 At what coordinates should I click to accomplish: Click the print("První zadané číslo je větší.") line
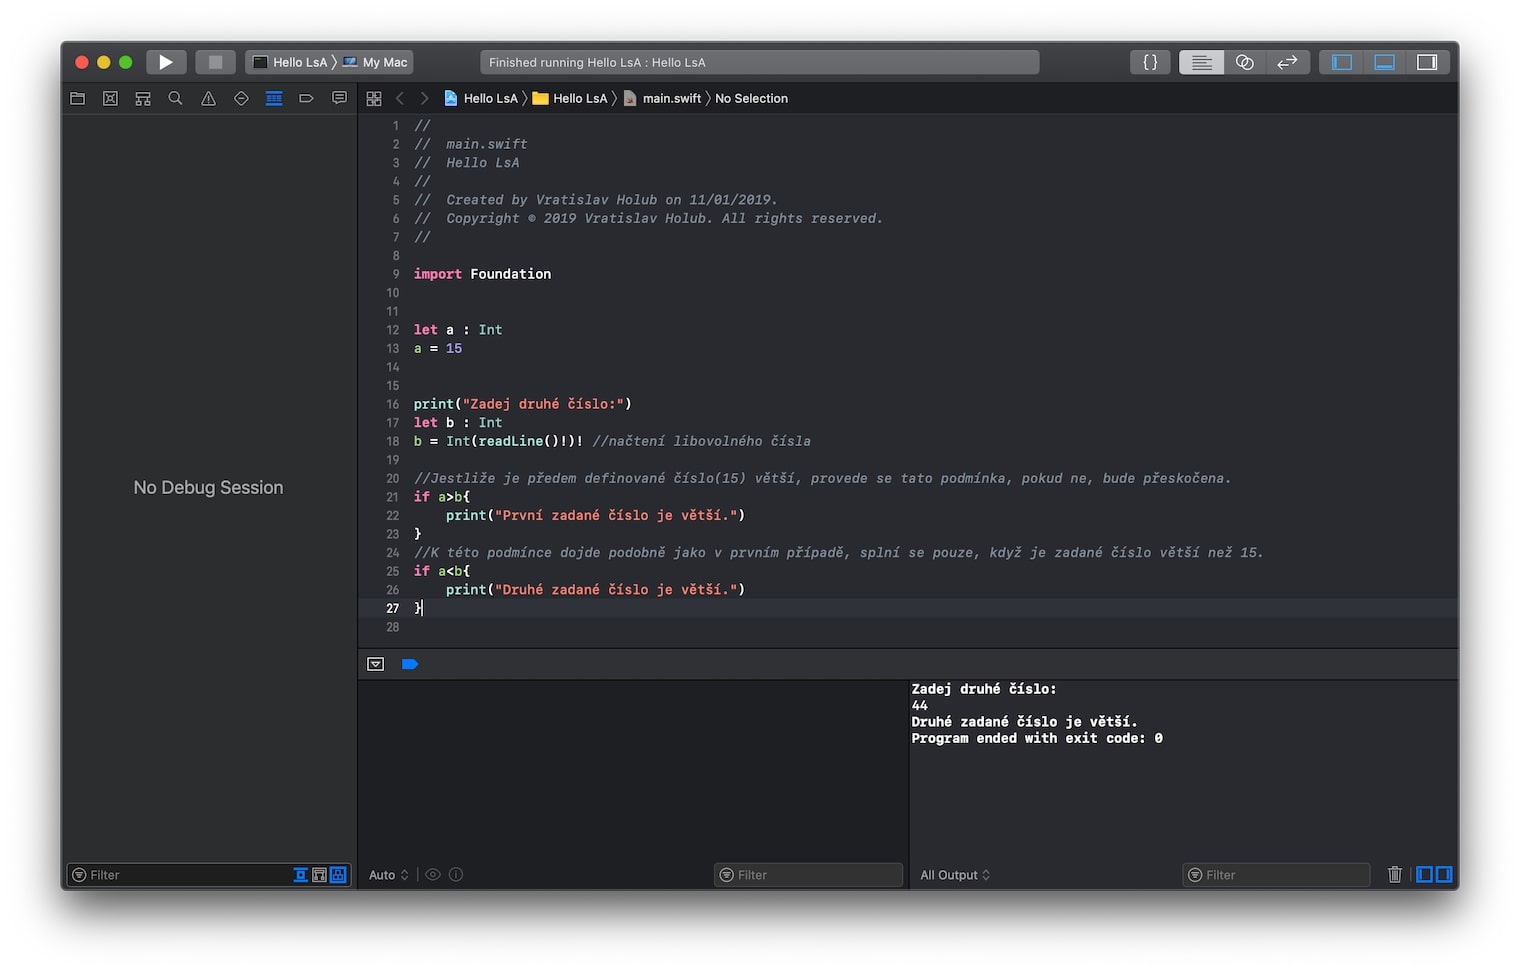click(595, 516)
